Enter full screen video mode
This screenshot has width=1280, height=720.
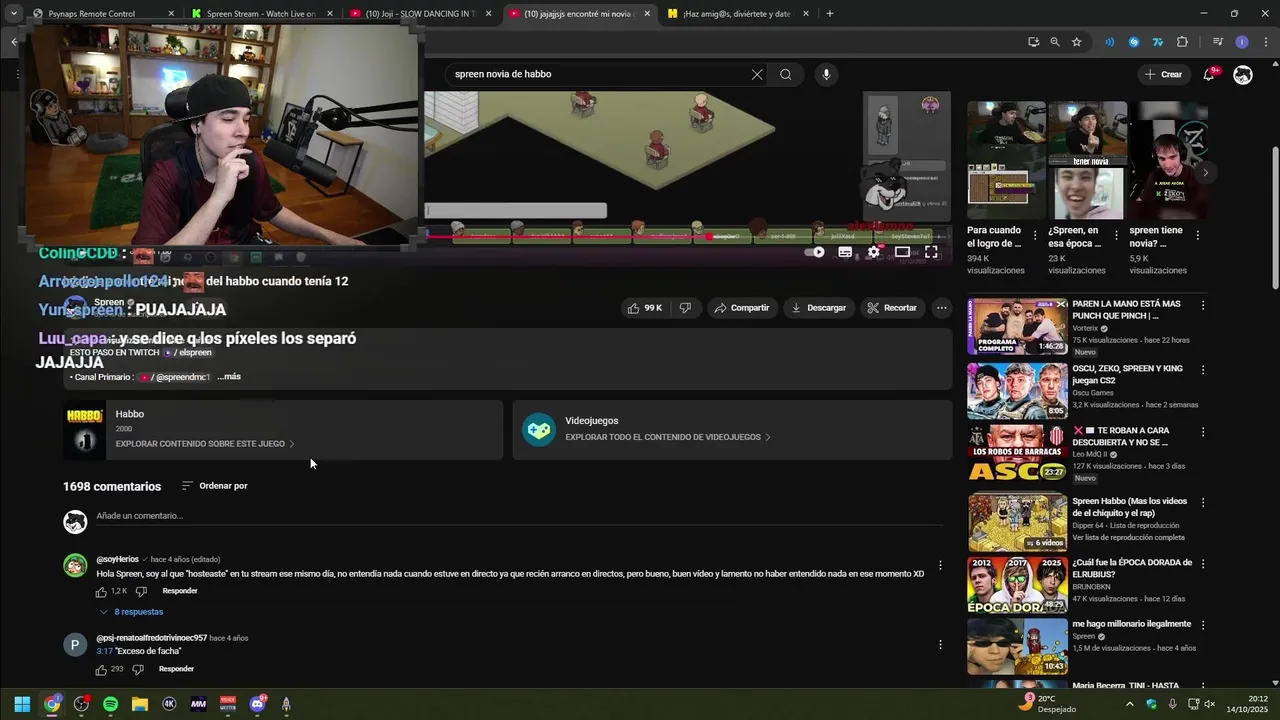click(x=931, y=252)
